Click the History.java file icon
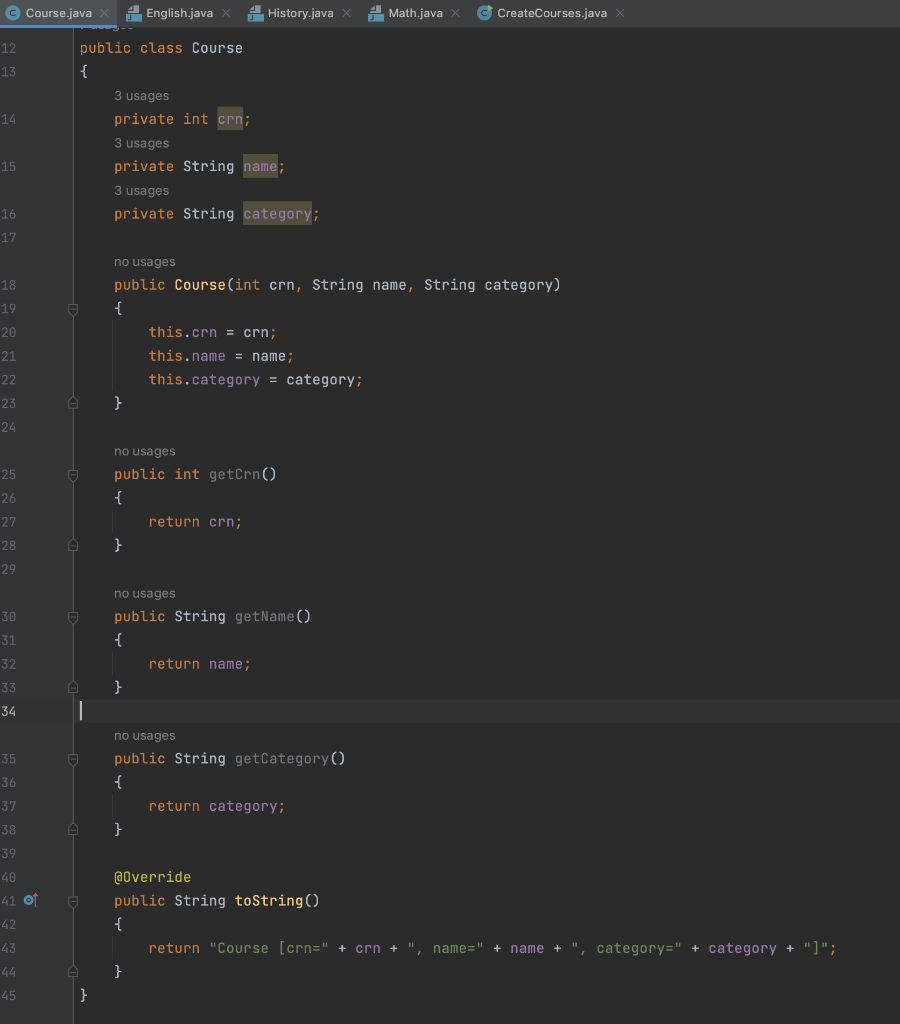The width and height of the screenshot is (900, 1024). [255, 13]
